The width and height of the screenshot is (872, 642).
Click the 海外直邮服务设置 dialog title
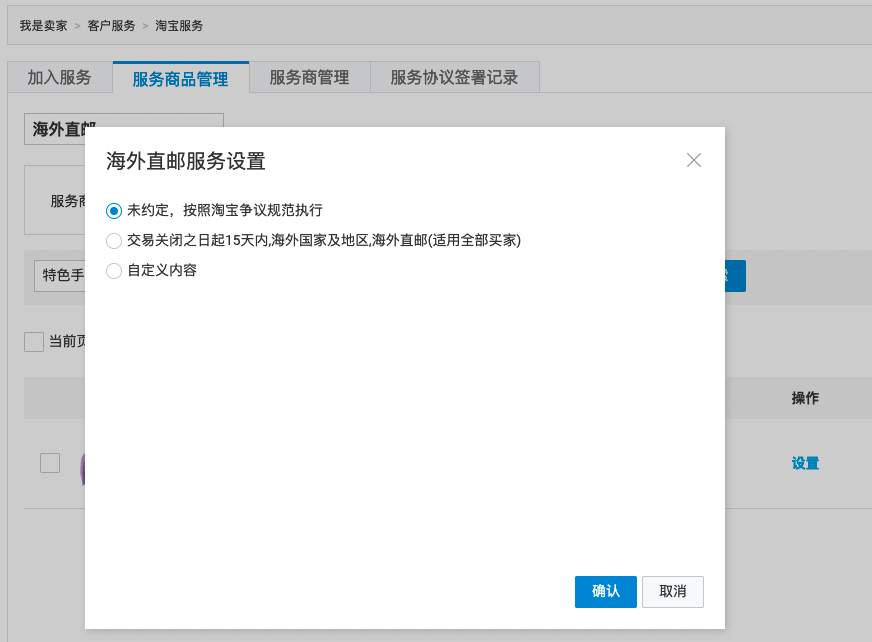pyautogui.click(x=186, y=161)
